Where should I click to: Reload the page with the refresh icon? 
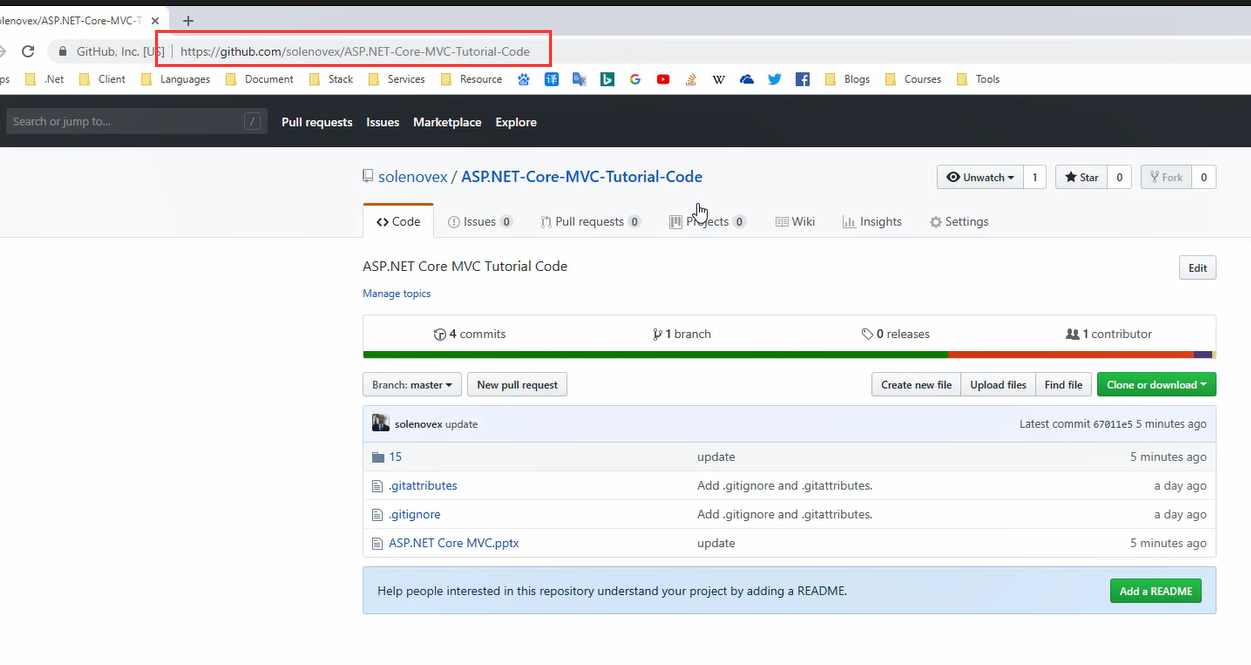(28, 51)
